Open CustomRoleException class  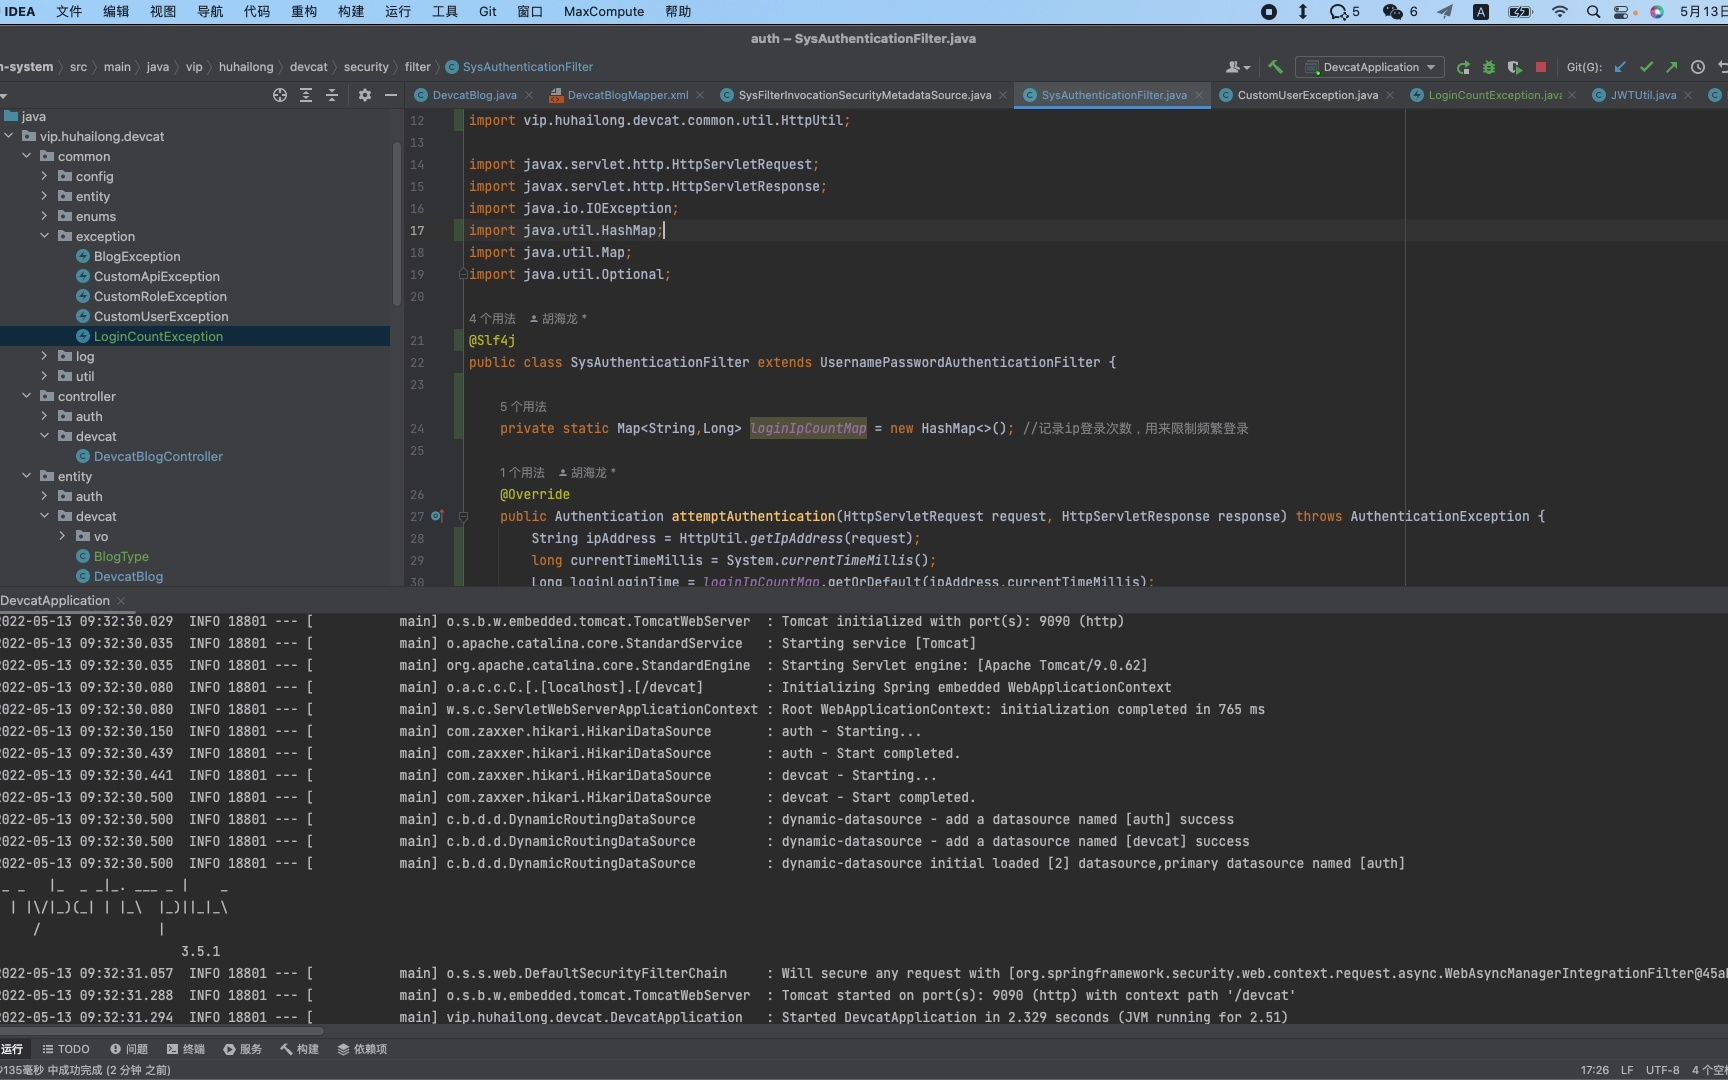(x=160, y=296)
